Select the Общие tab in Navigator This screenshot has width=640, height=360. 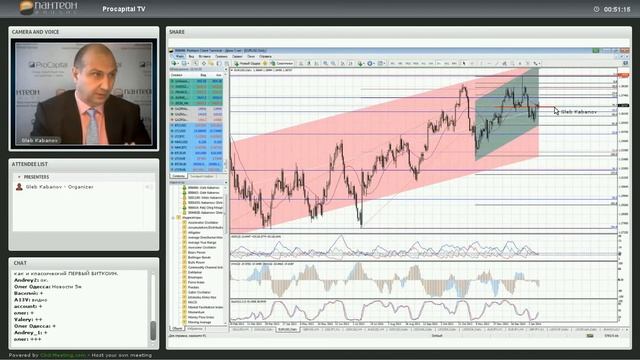pos(177,328)
